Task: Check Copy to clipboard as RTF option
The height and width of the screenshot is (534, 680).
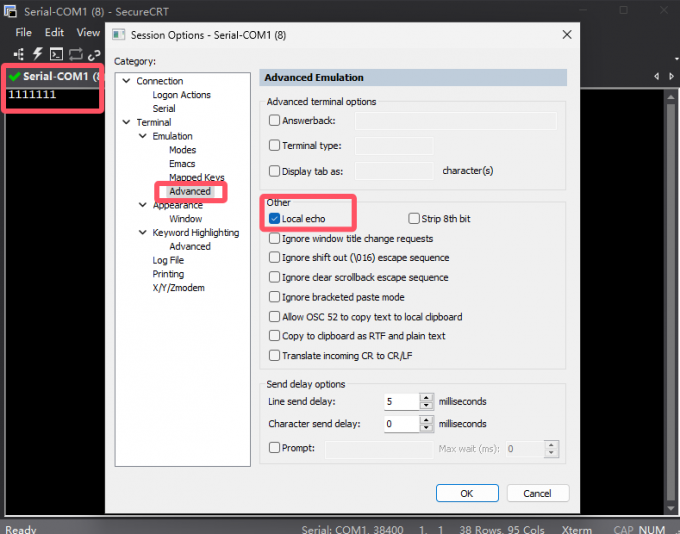Action: pos(274,336)
